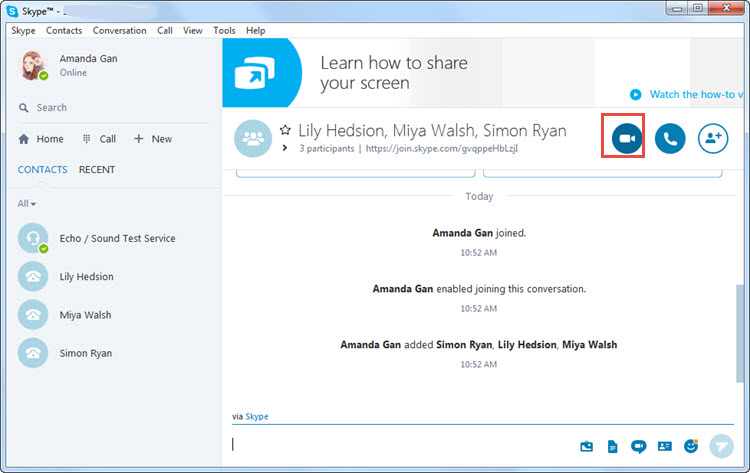
Task: Click Lily Hedsion's phone avatar
Action: [33, 276]
